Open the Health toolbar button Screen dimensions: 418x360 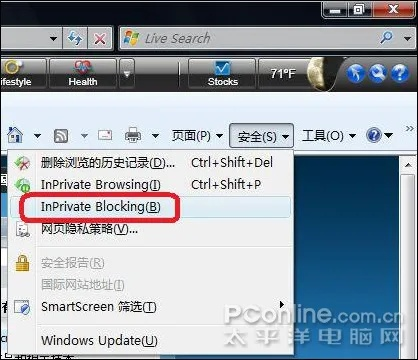click(83, 73)
